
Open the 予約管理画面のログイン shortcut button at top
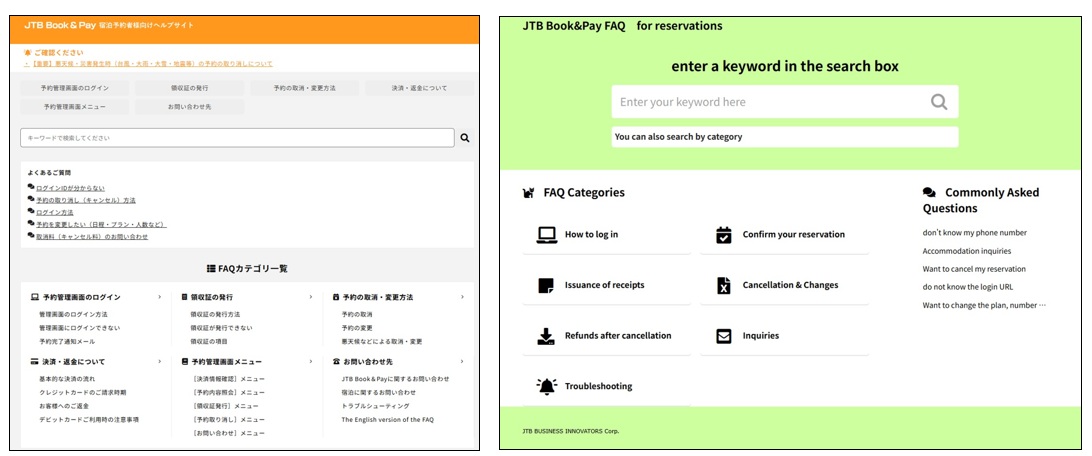click(x=75, y=88)
